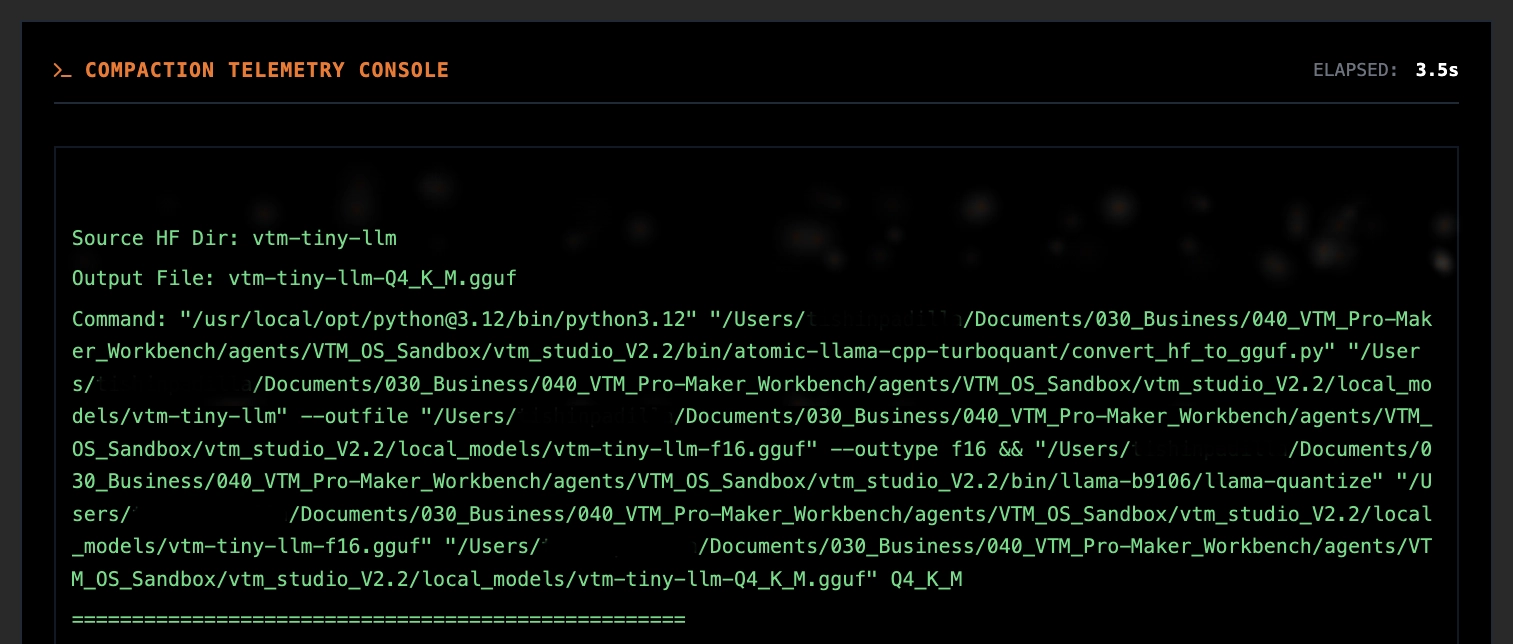Click the "Source HF Dir: vtm-tiny-llm" line
This screenshot has width=1513, height=644.
pyautogui.click(x=234, y=238)
